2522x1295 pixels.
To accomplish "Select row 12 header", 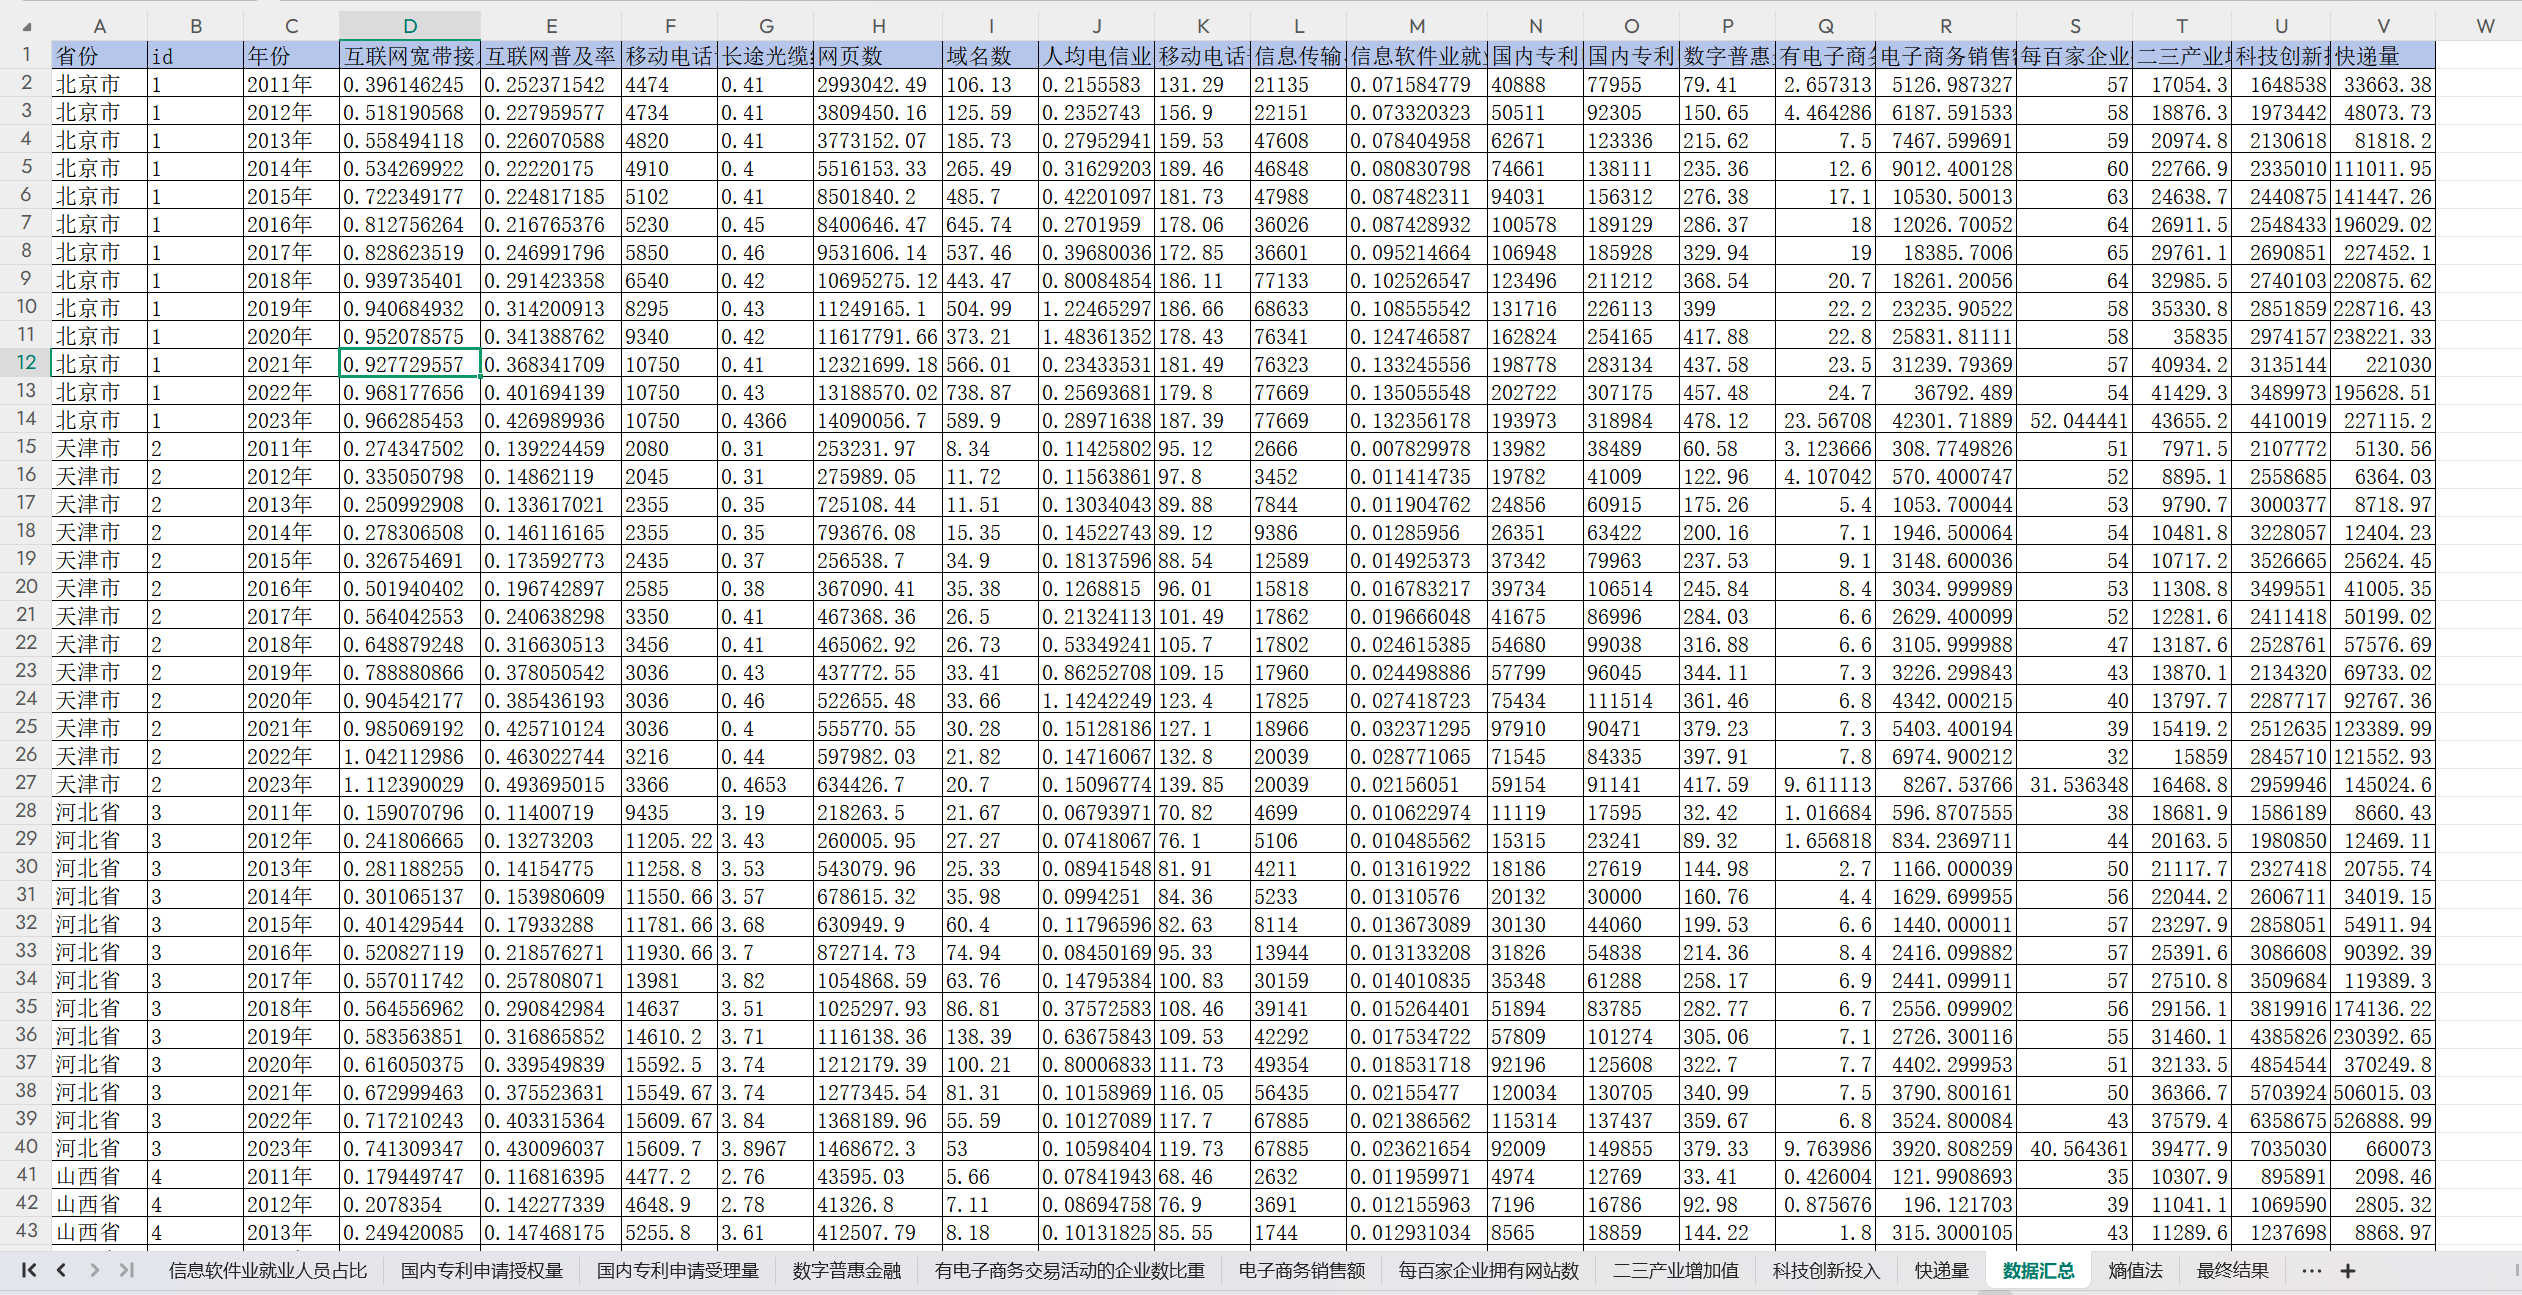I will [26, 363].
